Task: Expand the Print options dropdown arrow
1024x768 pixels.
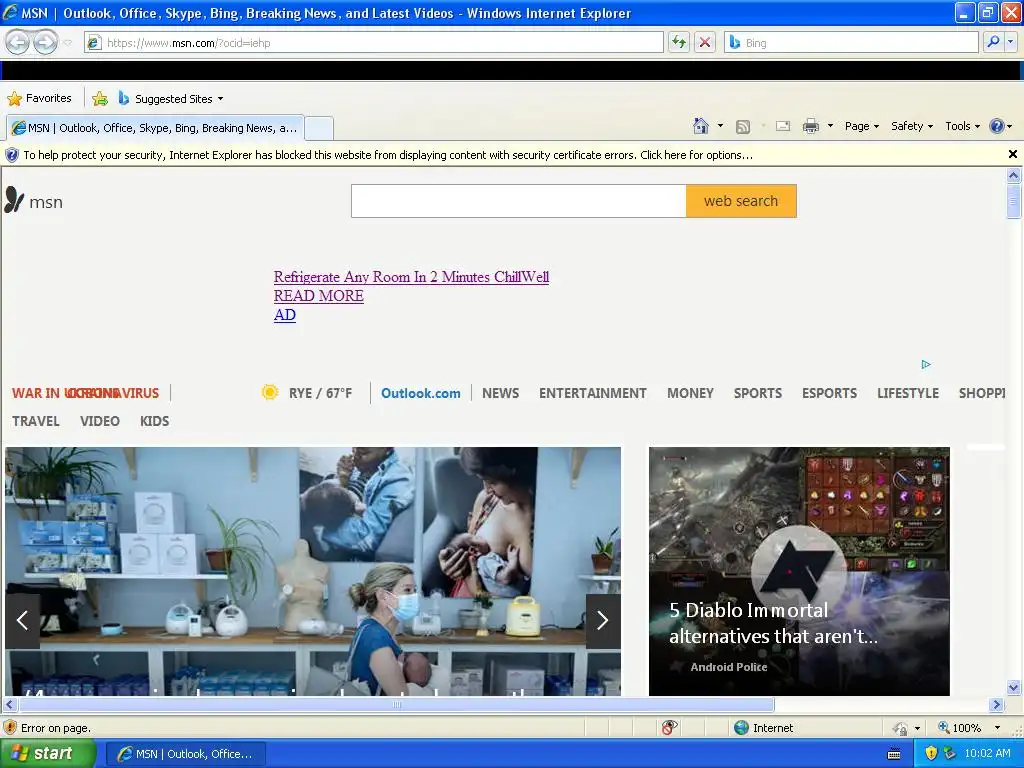Action: pyautogui.click(x=830, y=126)
